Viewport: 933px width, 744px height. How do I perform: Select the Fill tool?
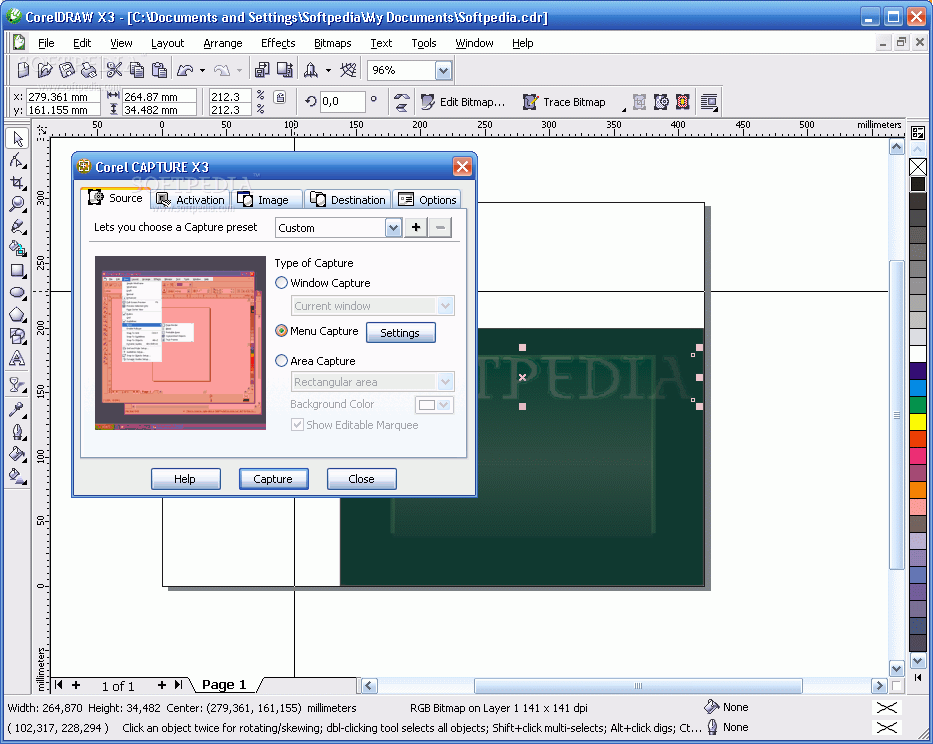17,454
